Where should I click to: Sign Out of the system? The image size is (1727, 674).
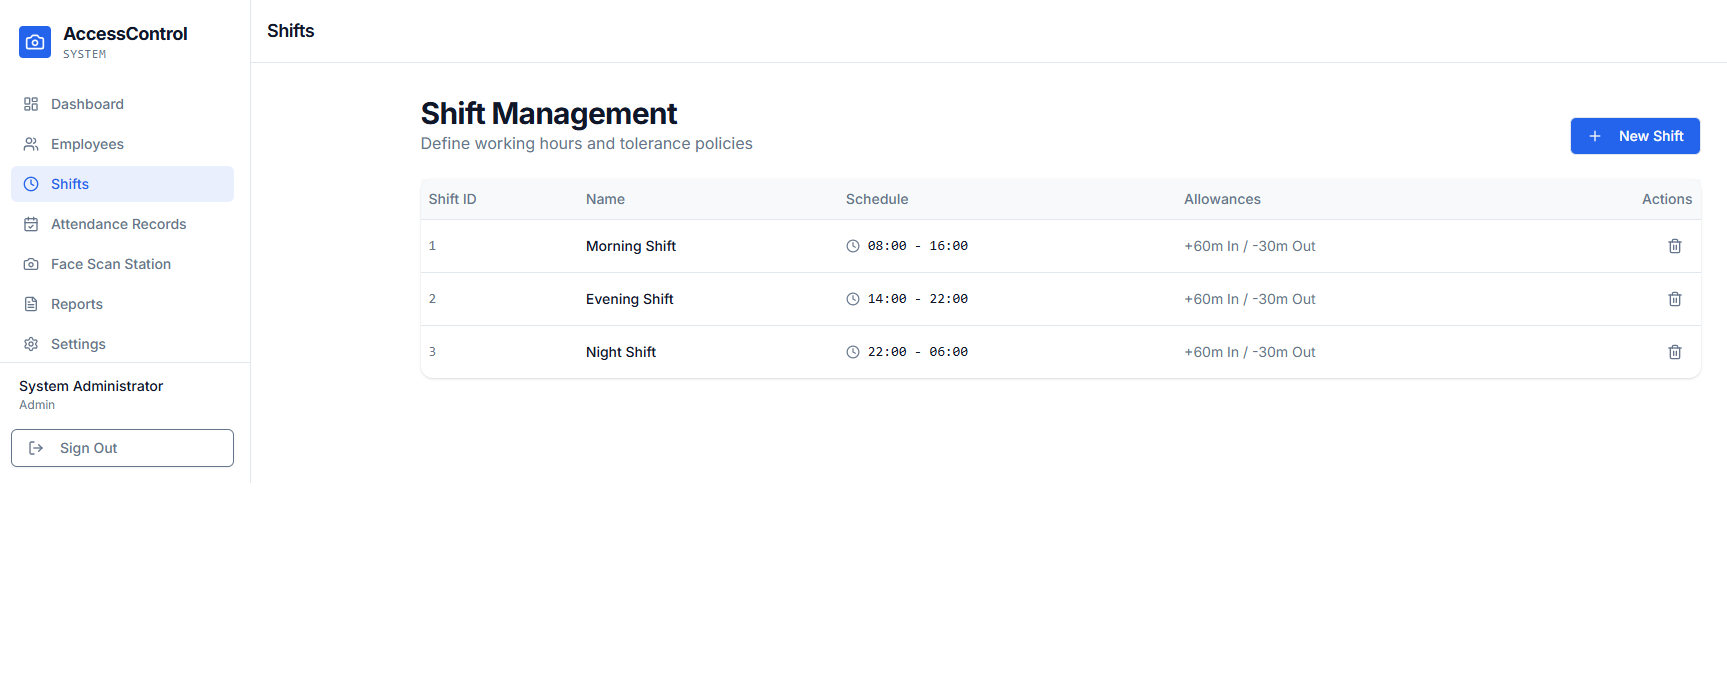(x=122, y=448)
